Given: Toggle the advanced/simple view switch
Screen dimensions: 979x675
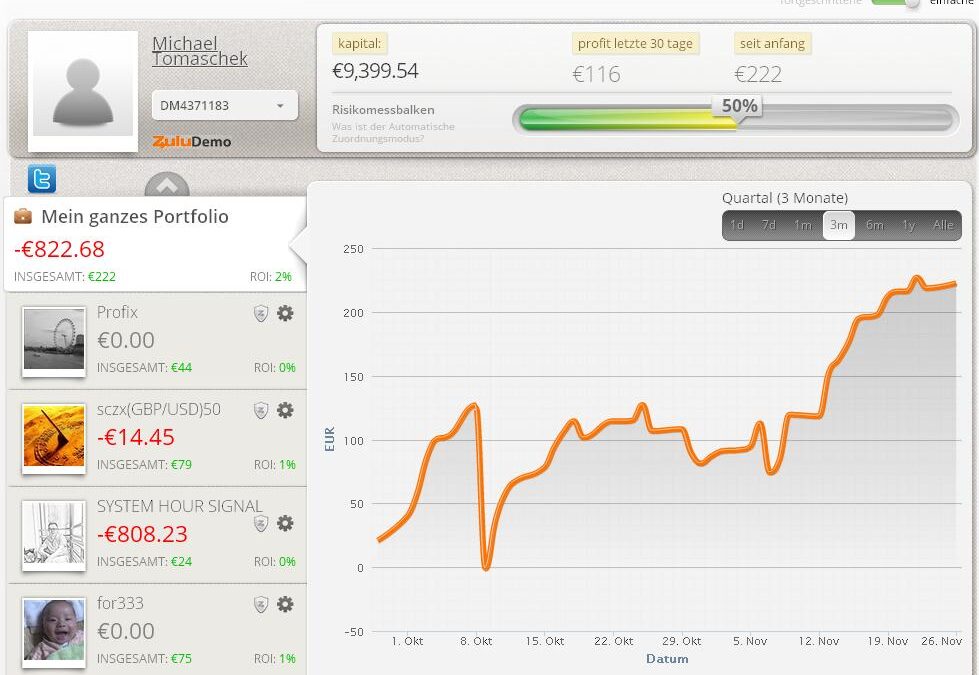Looking at the screenshot, I should point(896,3).
